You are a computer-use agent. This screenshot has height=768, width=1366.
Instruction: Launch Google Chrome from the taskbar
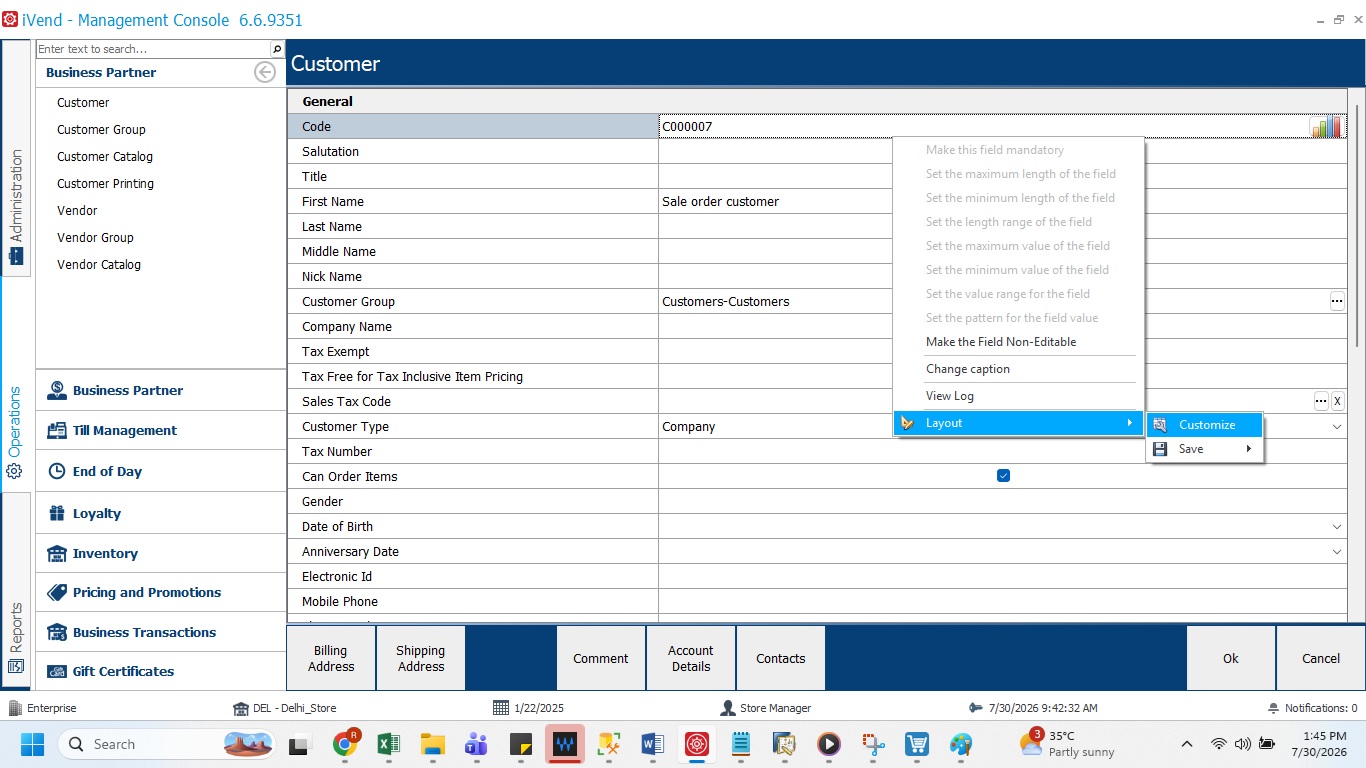pos(346,744)
